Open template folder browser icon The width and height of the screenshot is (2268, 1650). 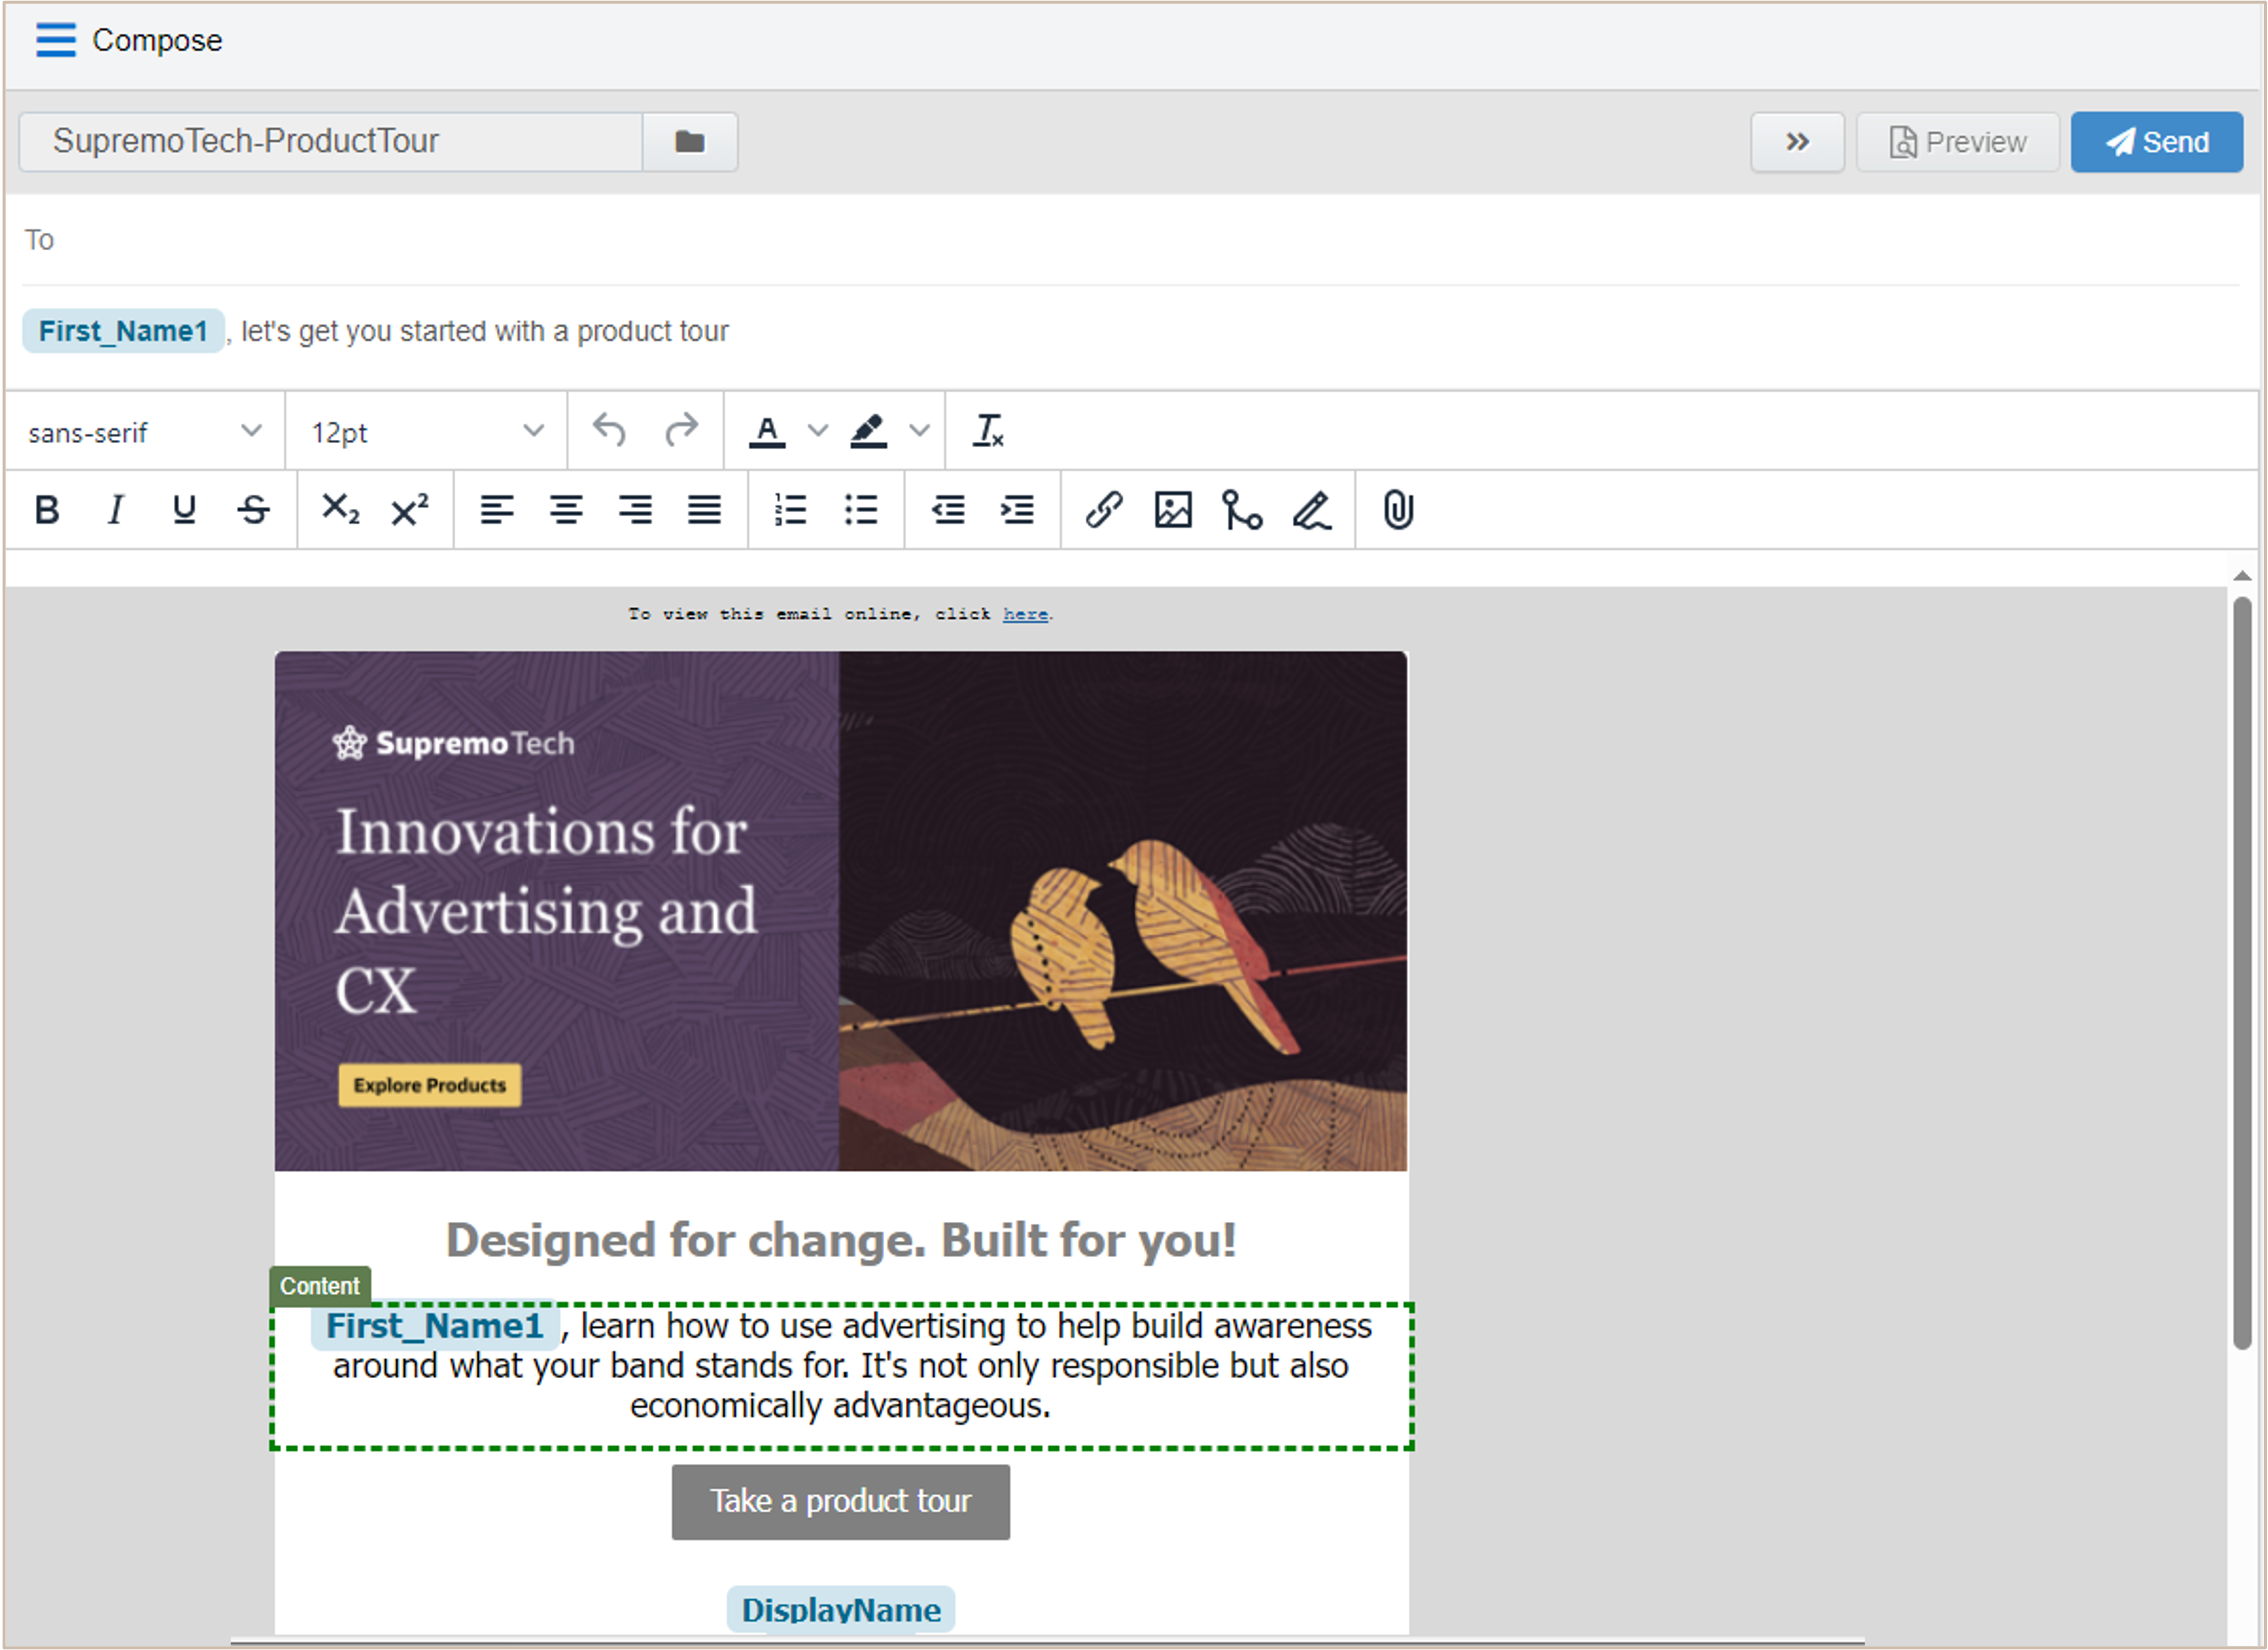tap(689, 142)
